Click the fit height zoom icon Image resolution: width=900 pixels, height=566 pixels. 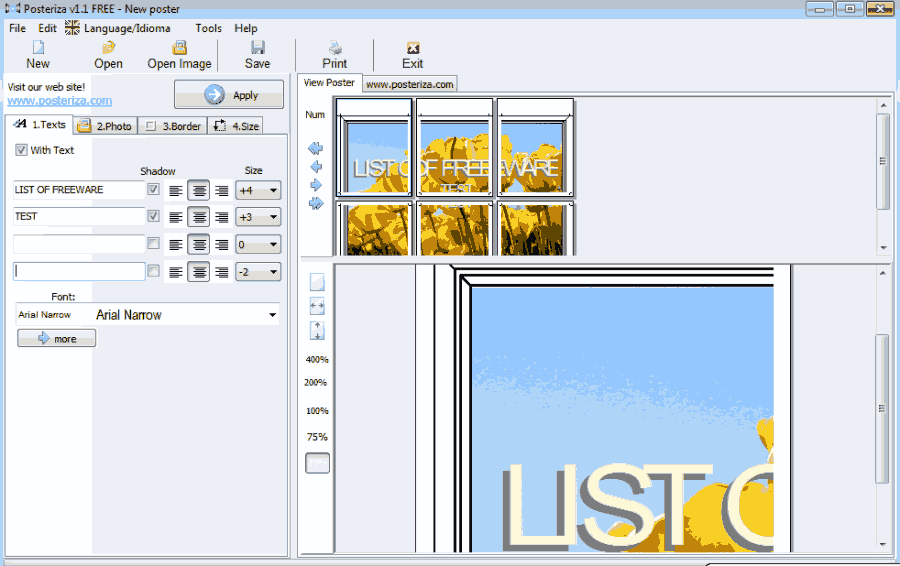(x=317, y=331)
